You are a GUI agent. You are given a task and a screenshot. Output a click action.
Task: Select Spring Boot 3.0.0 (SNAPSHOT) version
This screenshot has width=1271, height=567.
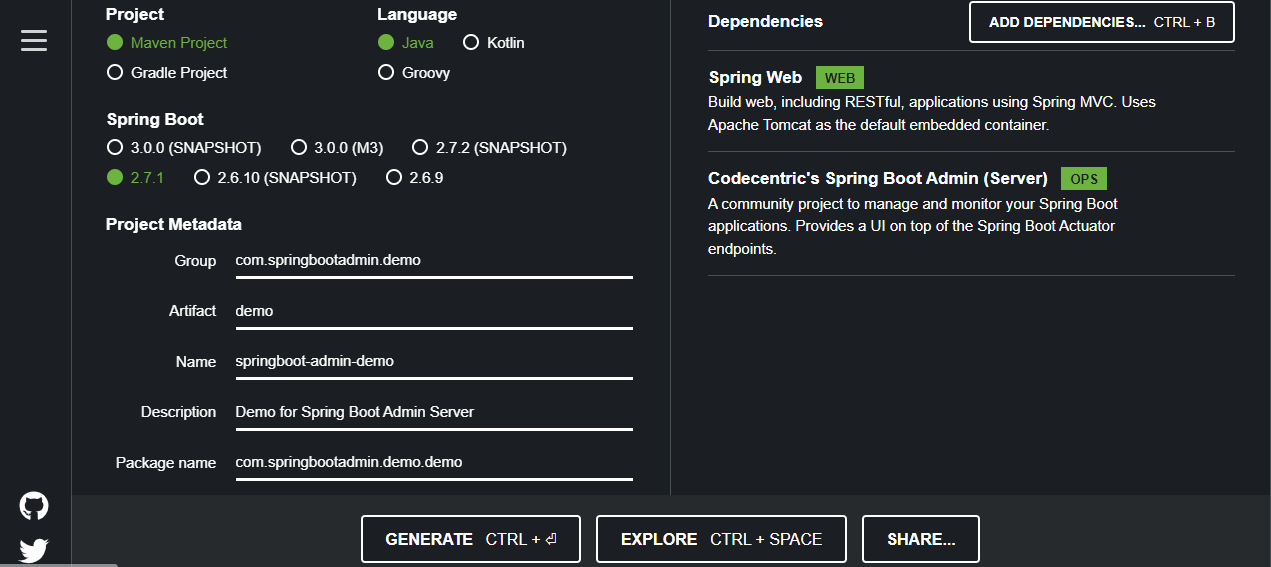point(115,148)
